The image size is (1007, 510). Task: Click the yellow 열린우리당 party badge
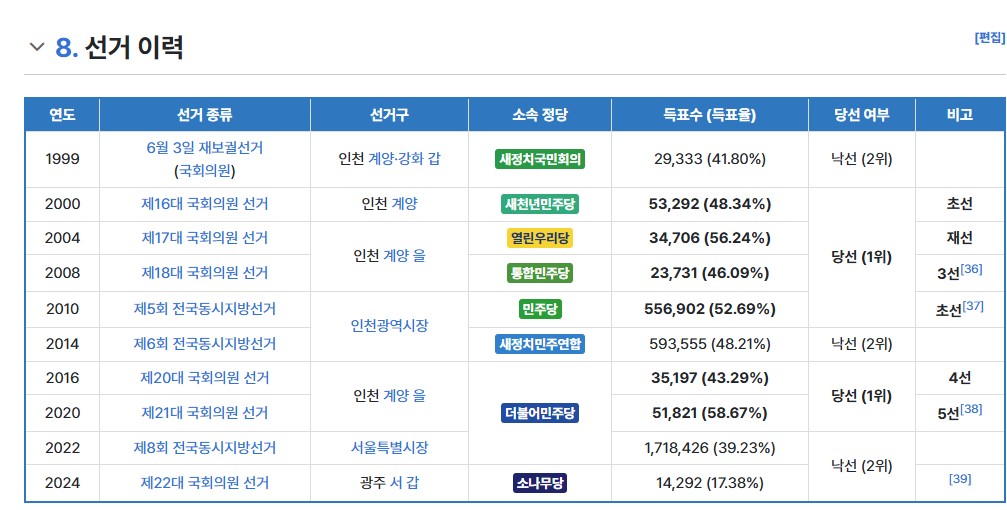tap(540, 238)
